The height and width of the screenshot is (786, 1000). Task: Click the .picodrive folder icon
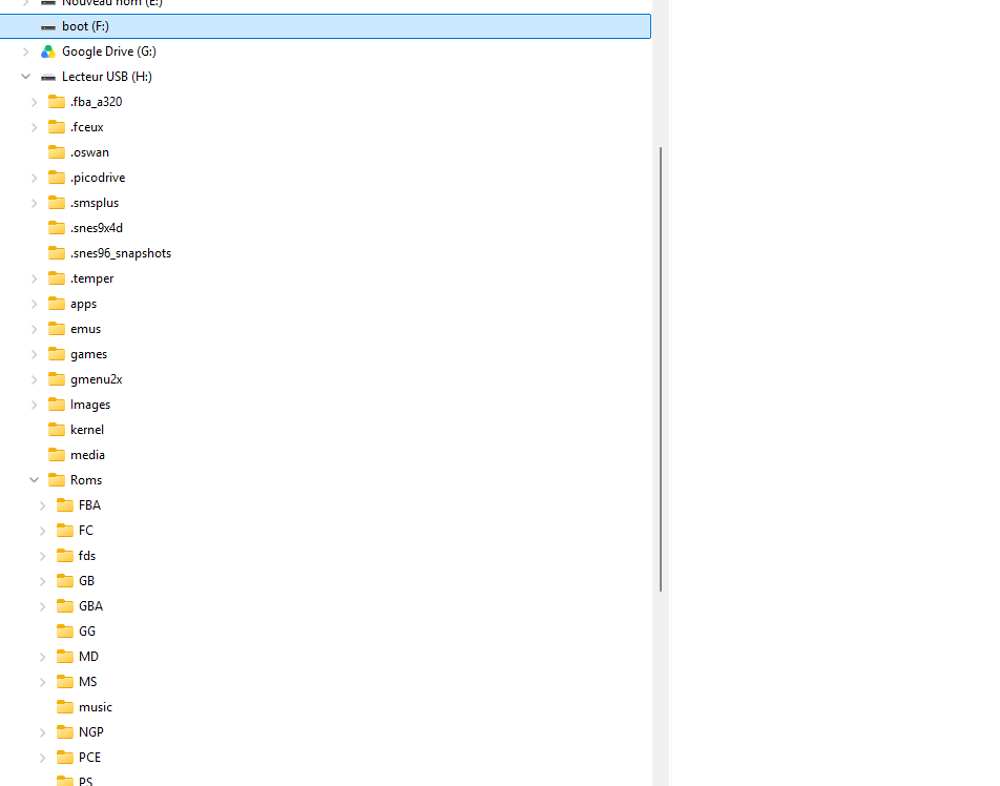[57, 177]
